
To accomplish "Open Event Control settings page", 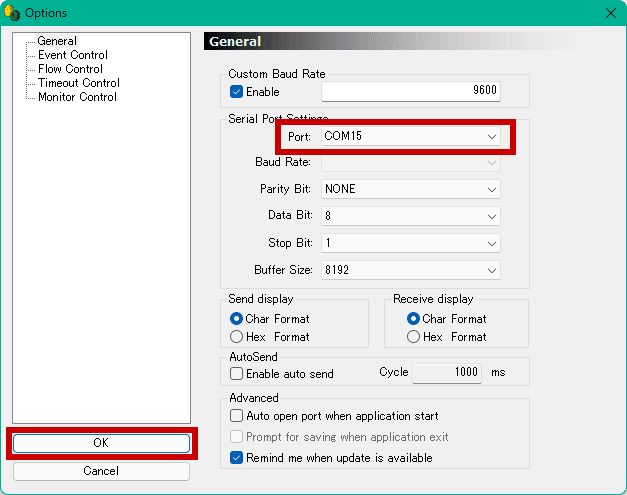I will point(72,55).
